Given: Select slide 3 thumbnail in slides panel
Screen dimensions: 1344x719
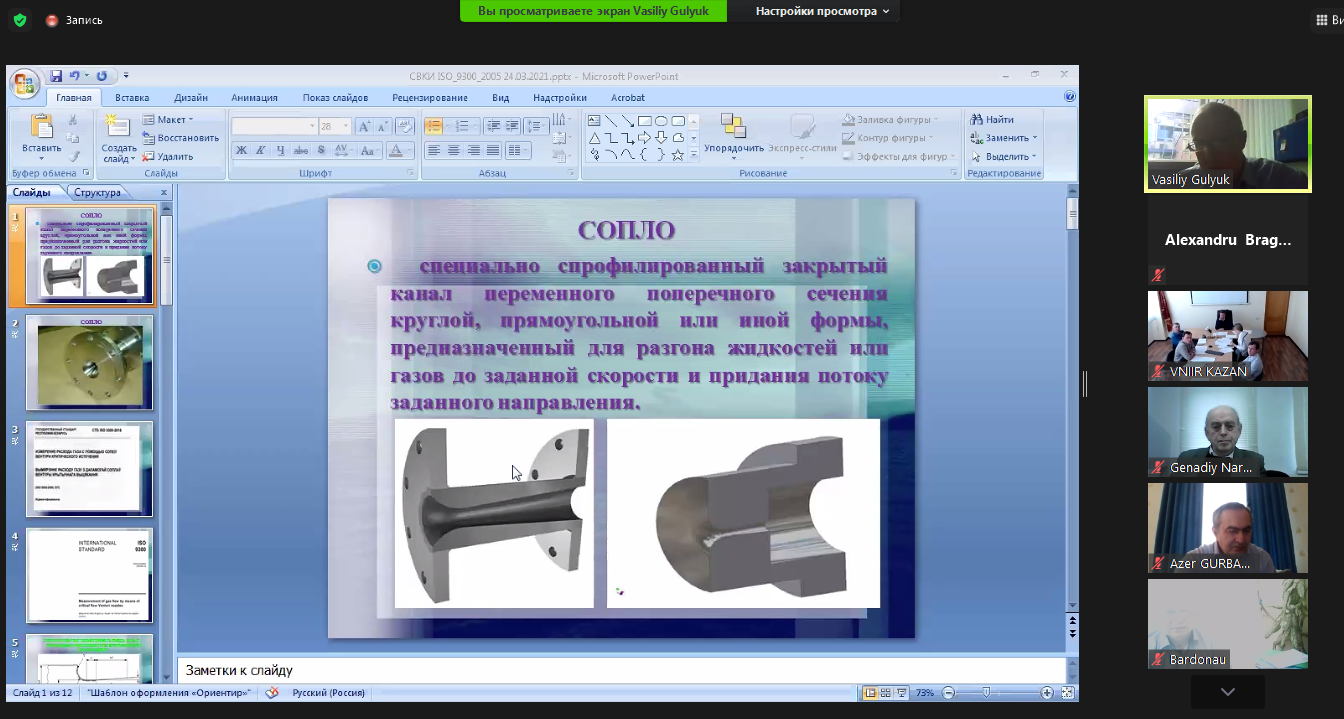Looking at the screenshot, I should pos(89,468).
